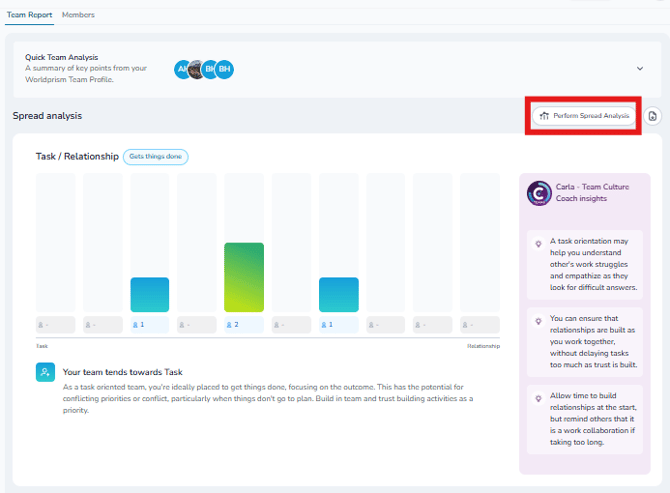Click the Carla coach avatar icon
The image size is (670, 493).
[539, 193]
